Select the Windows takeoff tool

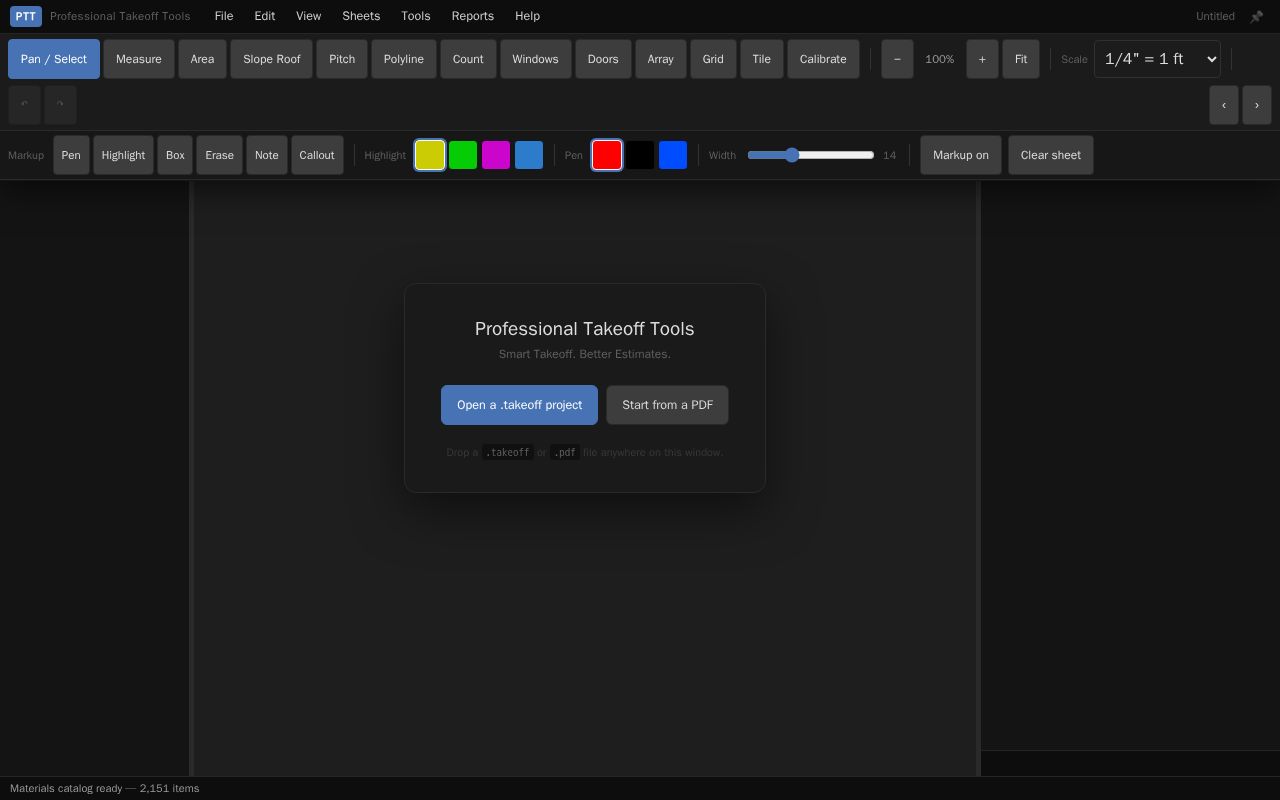click(x=536, y=59)
